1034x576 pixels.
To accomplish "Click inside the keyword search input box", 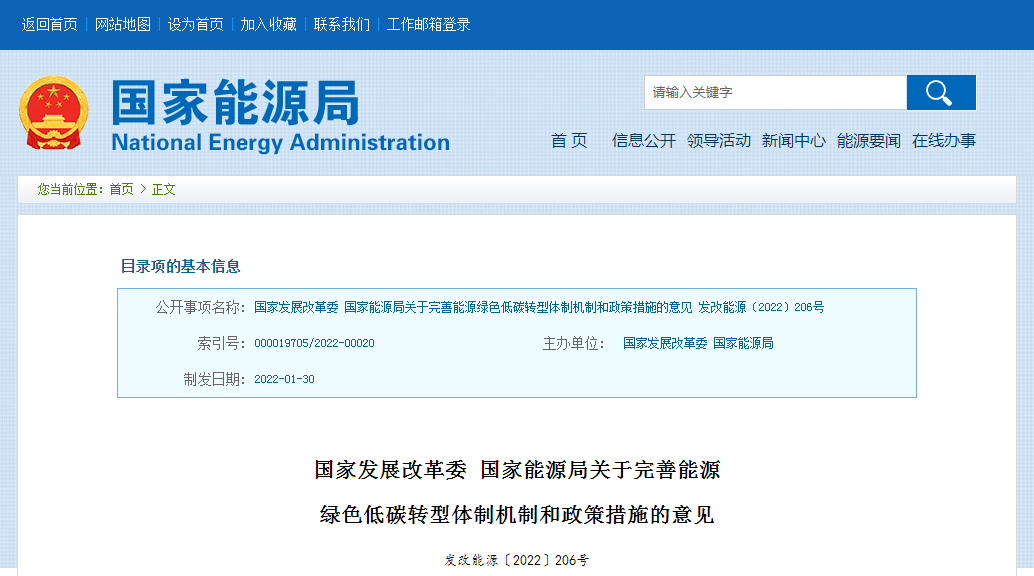I will click(x=775, y=92).
